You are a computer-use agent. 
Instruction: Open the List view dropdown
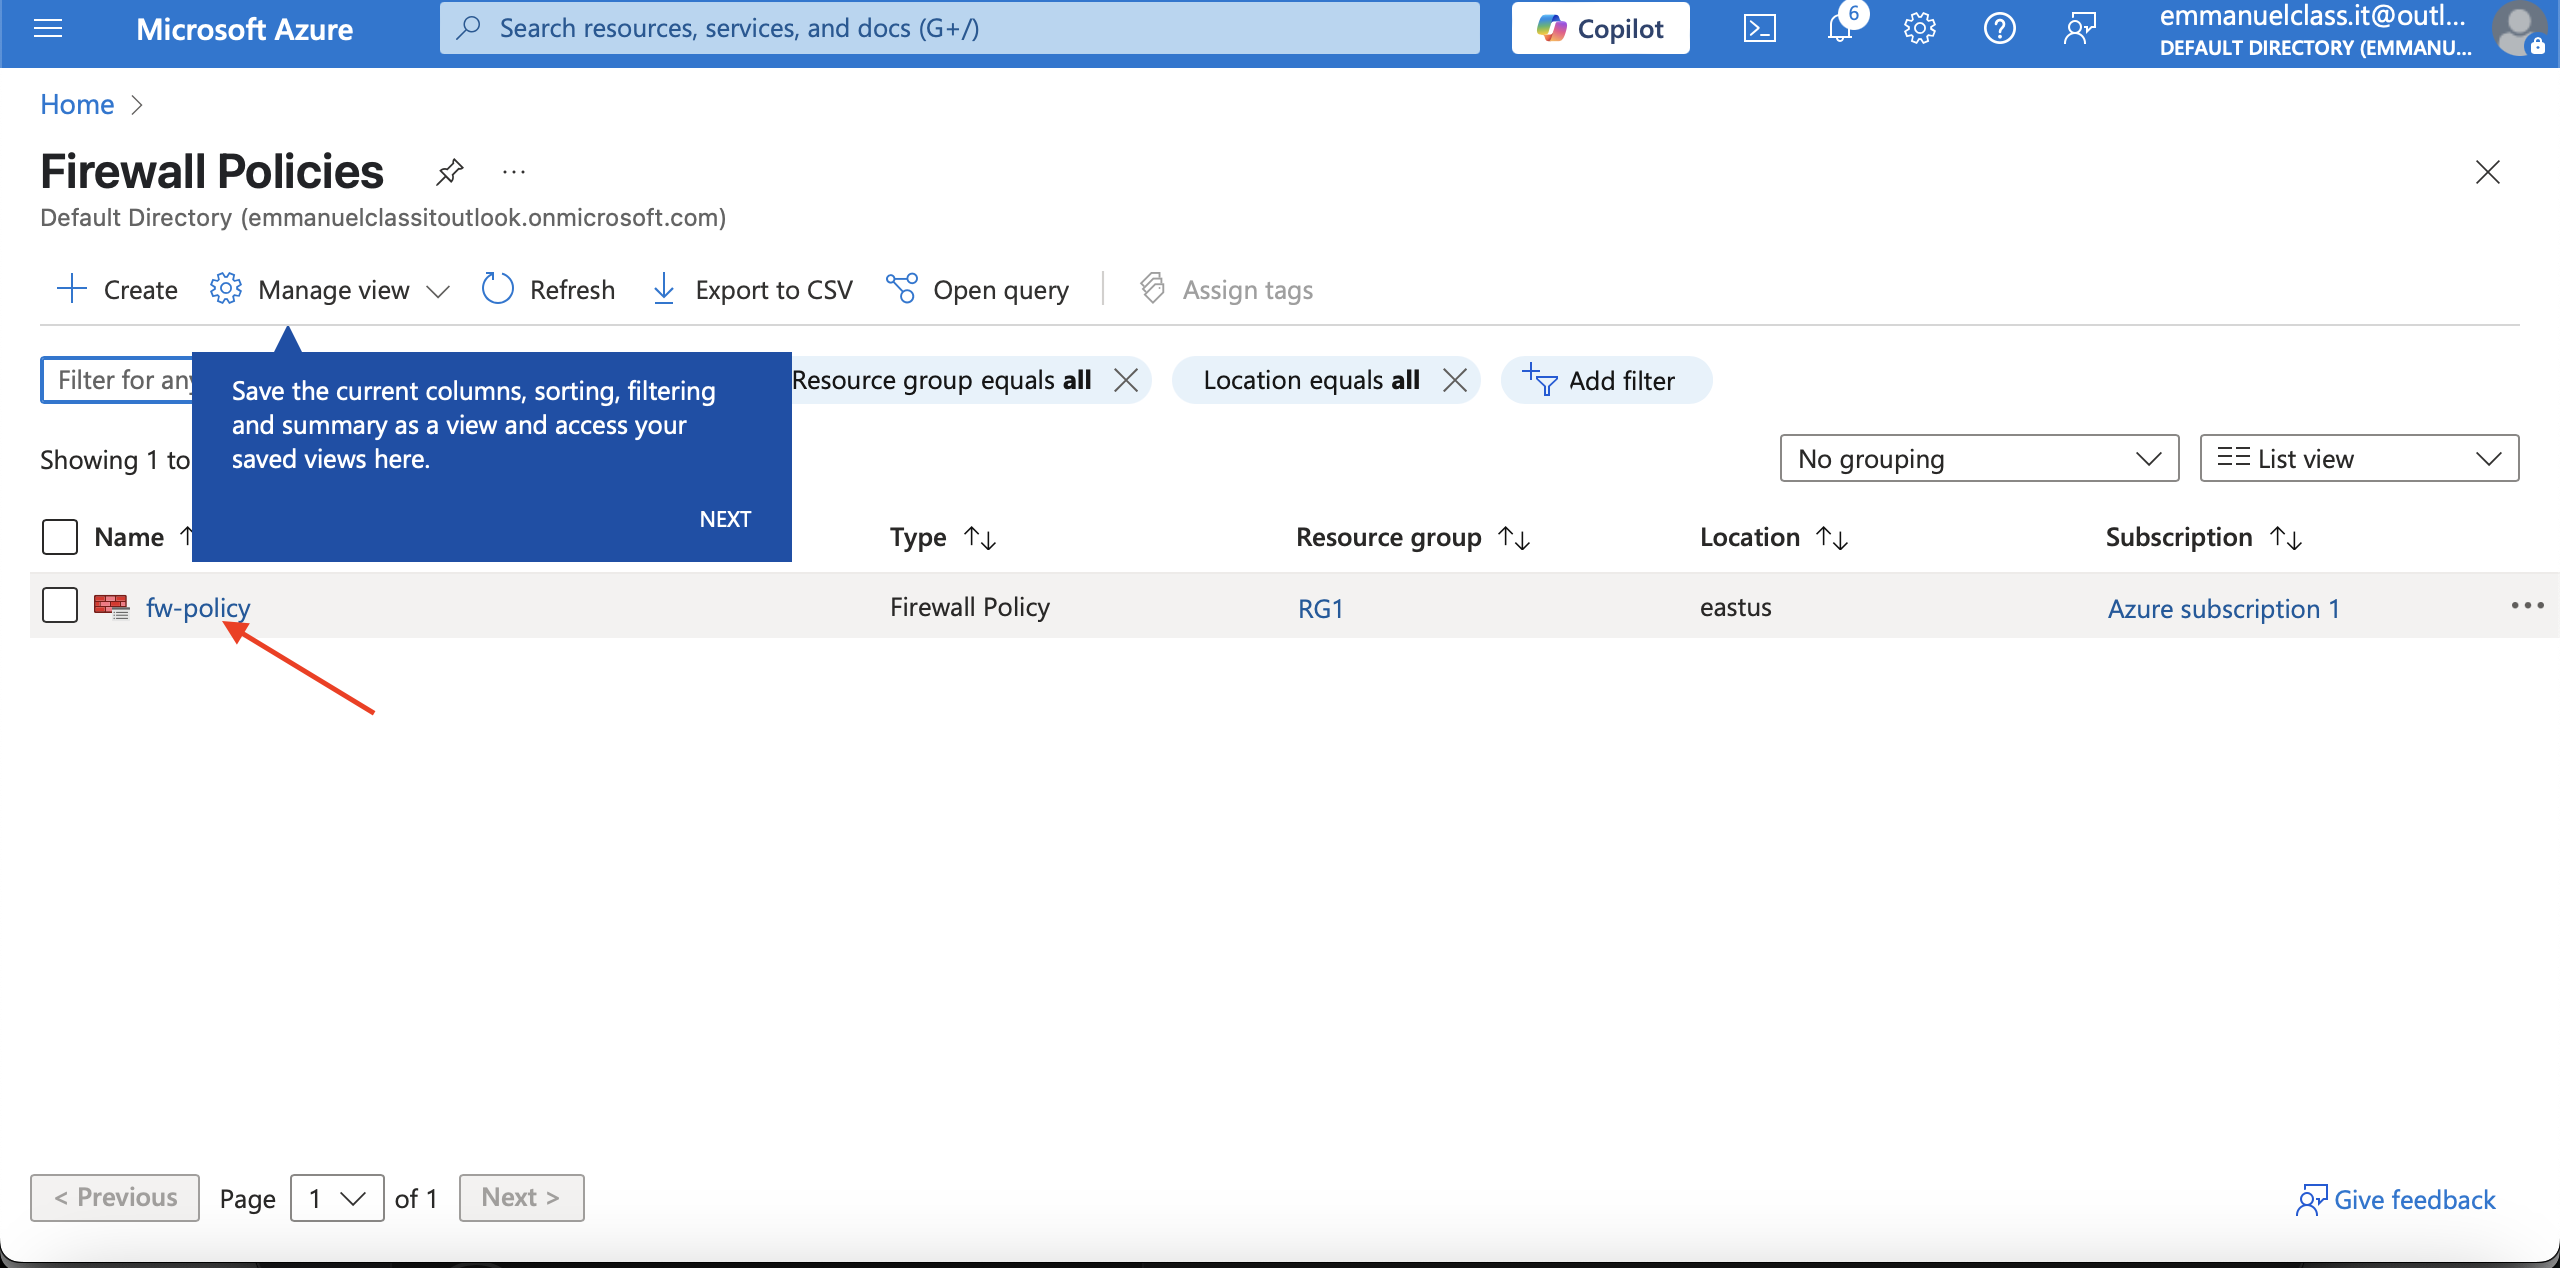[x=2359, y=458]
